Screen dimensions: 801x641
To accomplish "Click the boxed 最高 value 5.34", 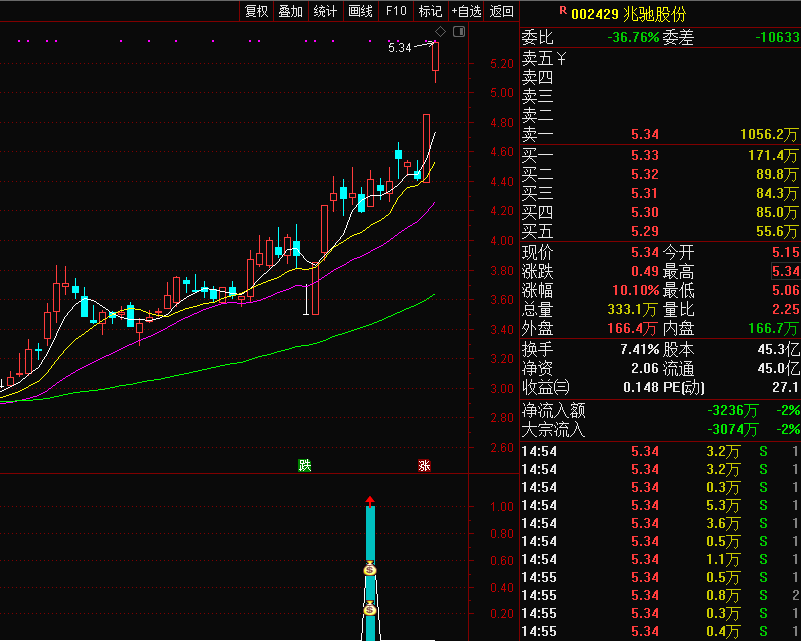I will coord(786,271).
